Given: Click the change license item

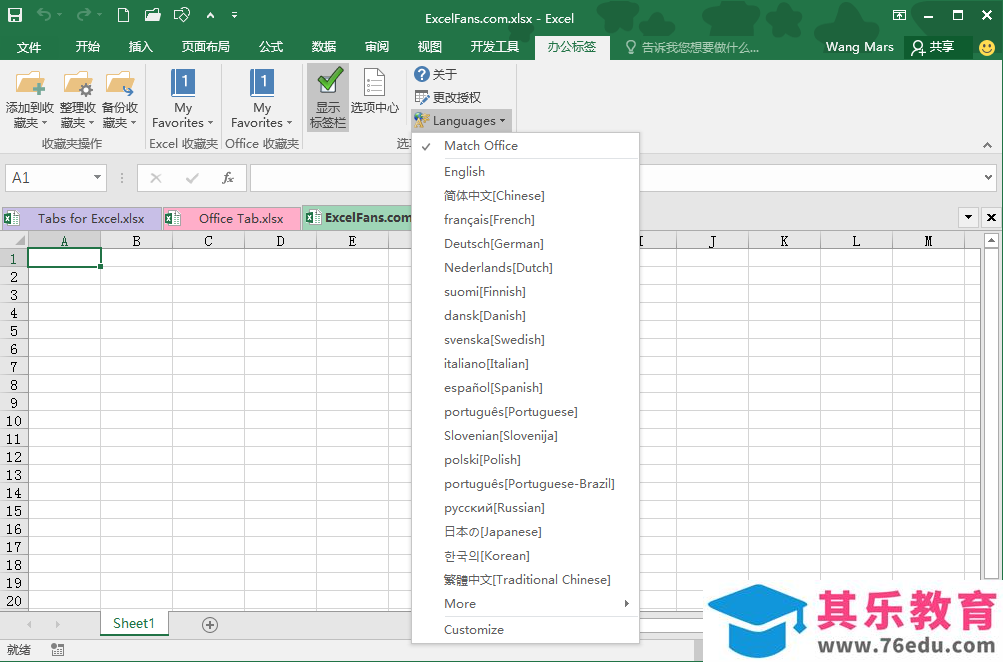Looking at the screenshot, I should click(447, 97).
